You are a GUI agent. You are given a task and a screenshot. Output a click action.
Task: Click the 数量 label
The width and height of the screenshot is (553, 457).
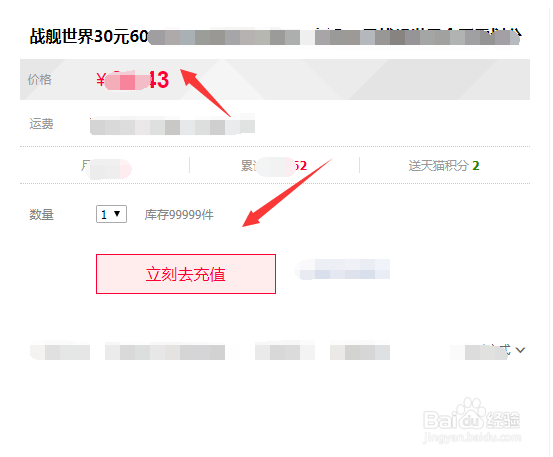(x=41, y=214)
